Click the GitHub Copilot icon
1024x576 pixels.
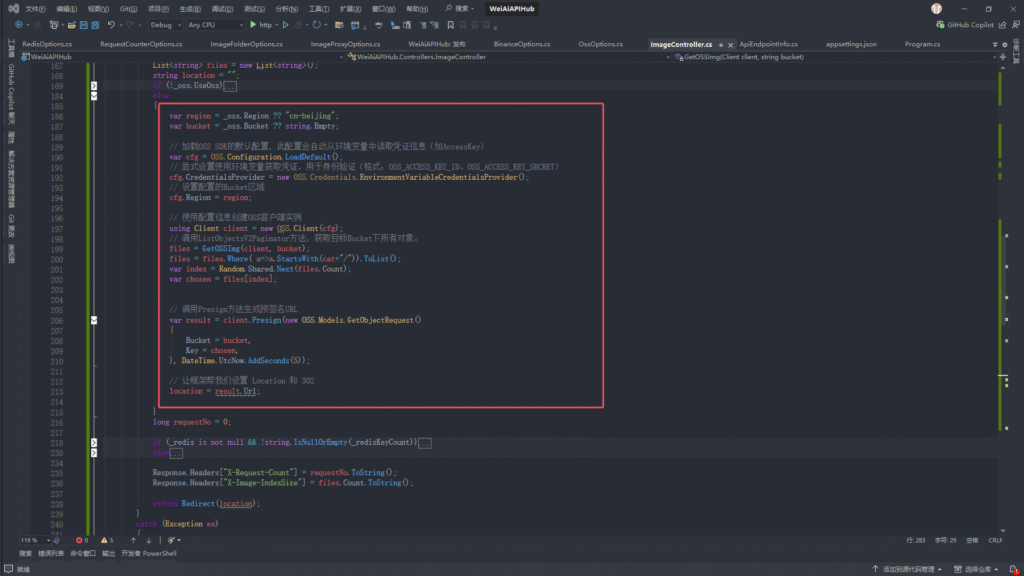(938, 25)
